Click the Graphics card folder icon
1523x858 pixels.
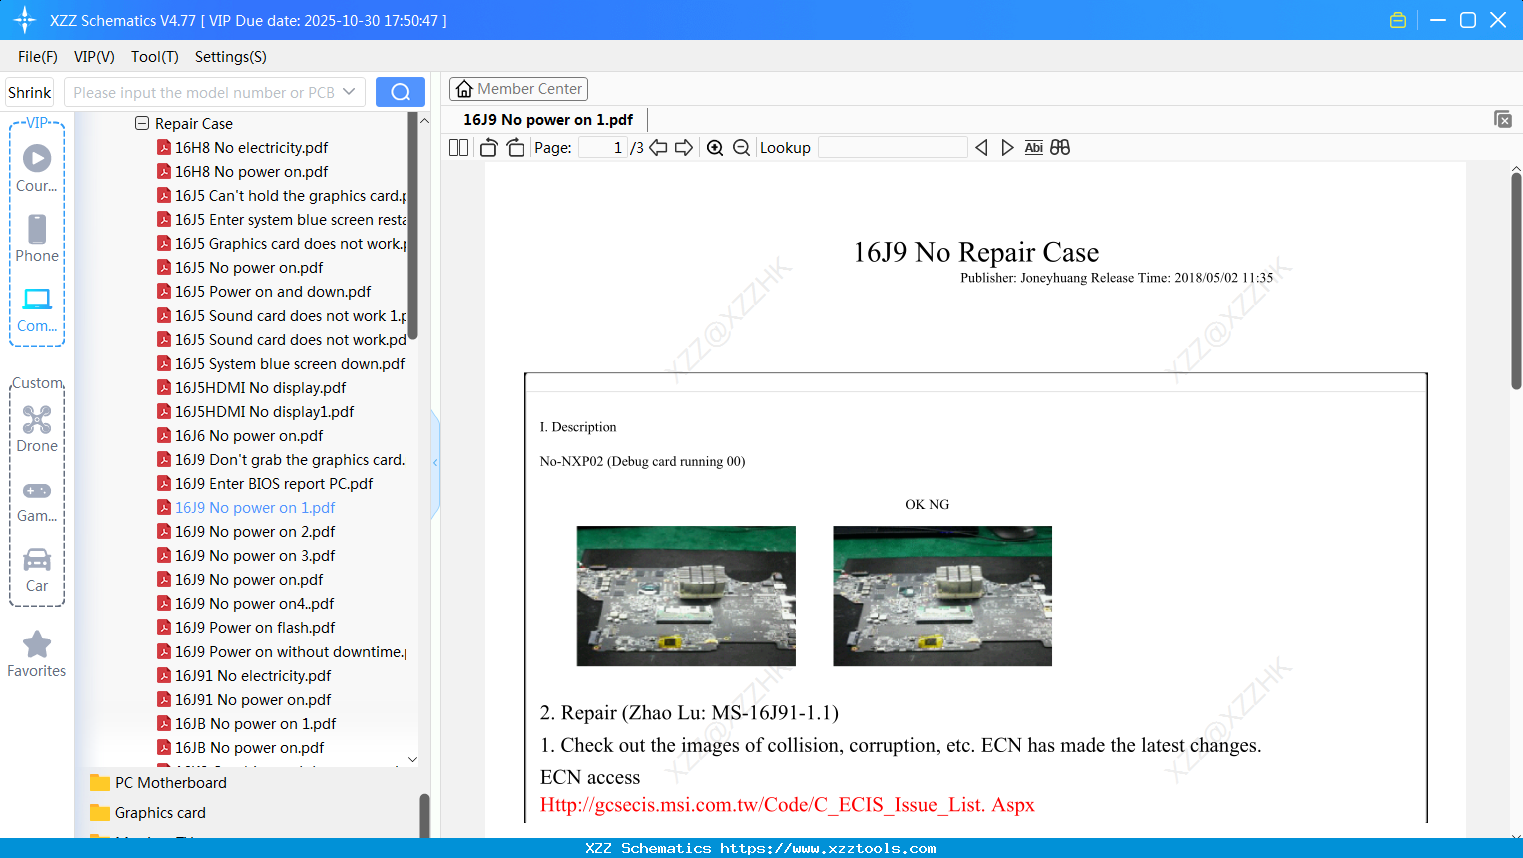(x=100, y=812)
